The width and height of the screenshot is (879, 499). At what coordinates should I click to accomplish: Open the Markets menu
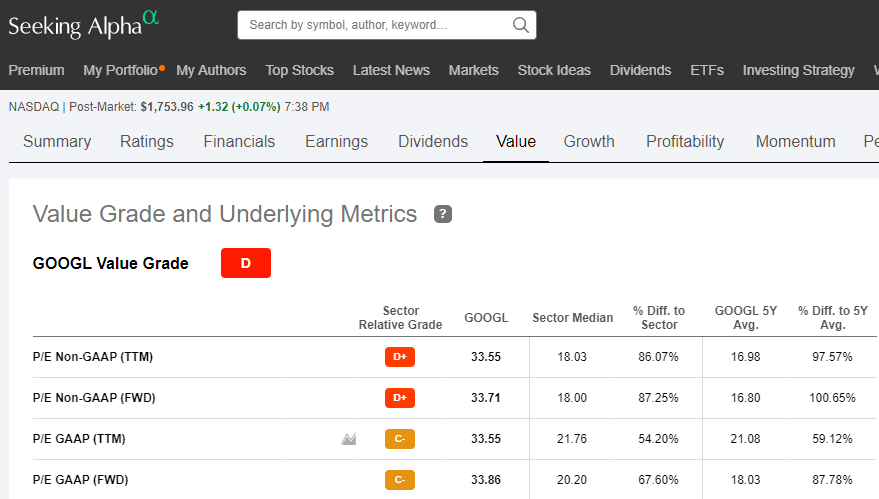474,70
